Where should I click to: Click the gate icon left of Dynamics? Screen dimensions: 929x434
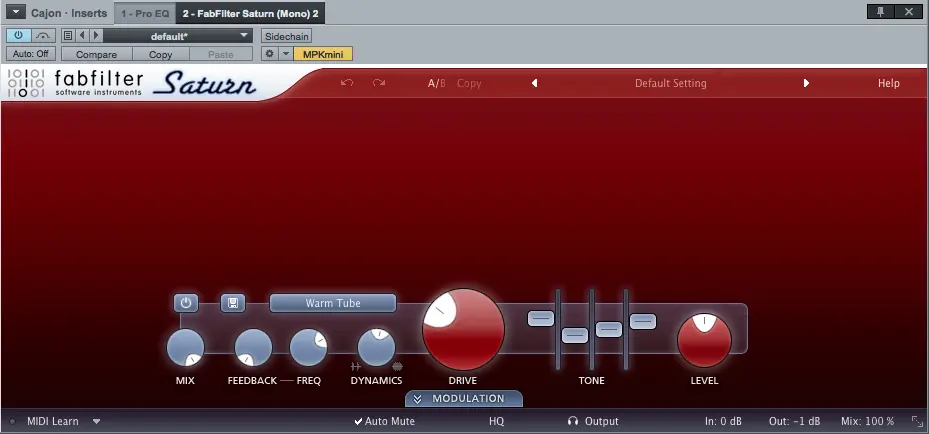pyautogui.click(x=355, y=367)
